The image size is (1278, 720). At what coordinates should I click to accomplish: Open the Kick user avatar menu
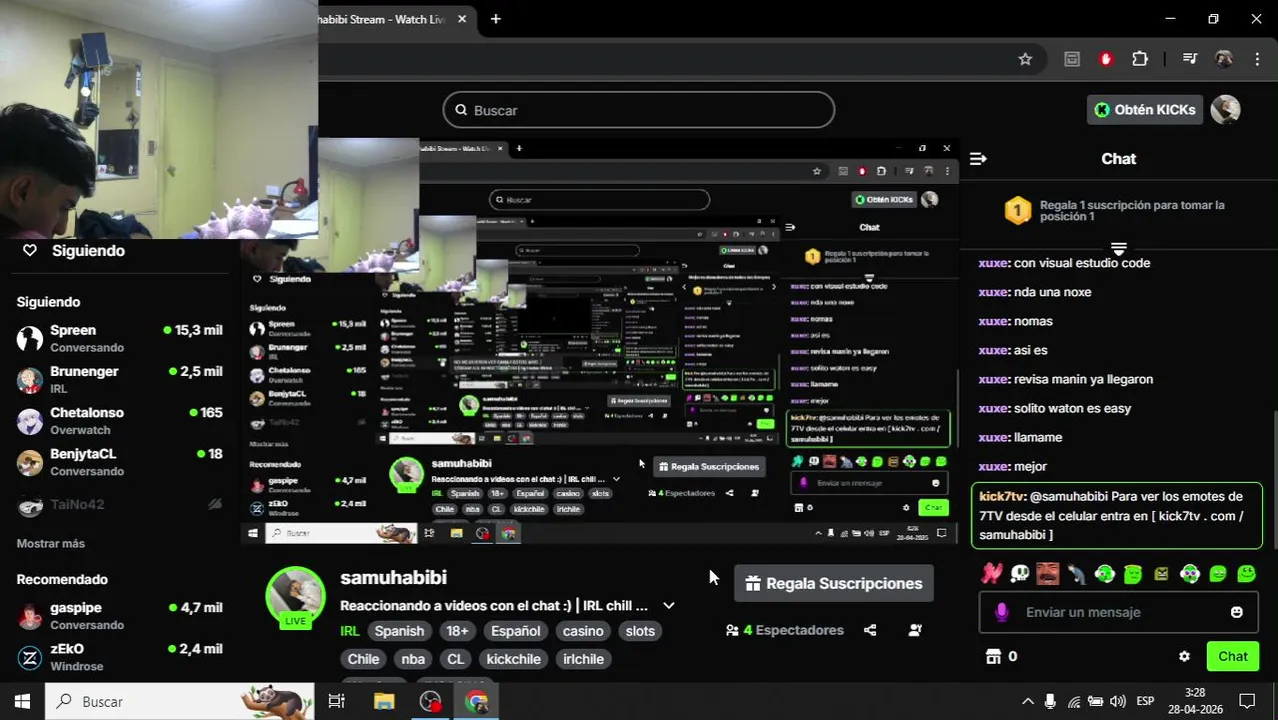(x=1225, y=110)
